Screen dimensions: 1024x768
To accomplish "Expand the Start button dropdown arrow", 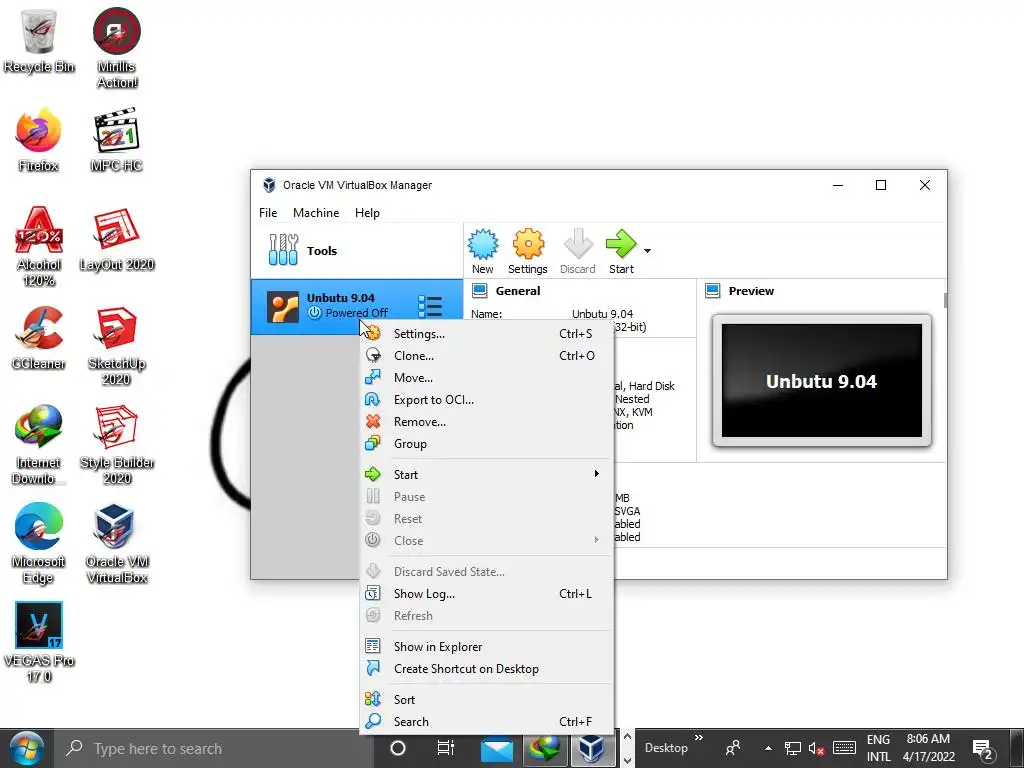I will click(x=647, y=251).
